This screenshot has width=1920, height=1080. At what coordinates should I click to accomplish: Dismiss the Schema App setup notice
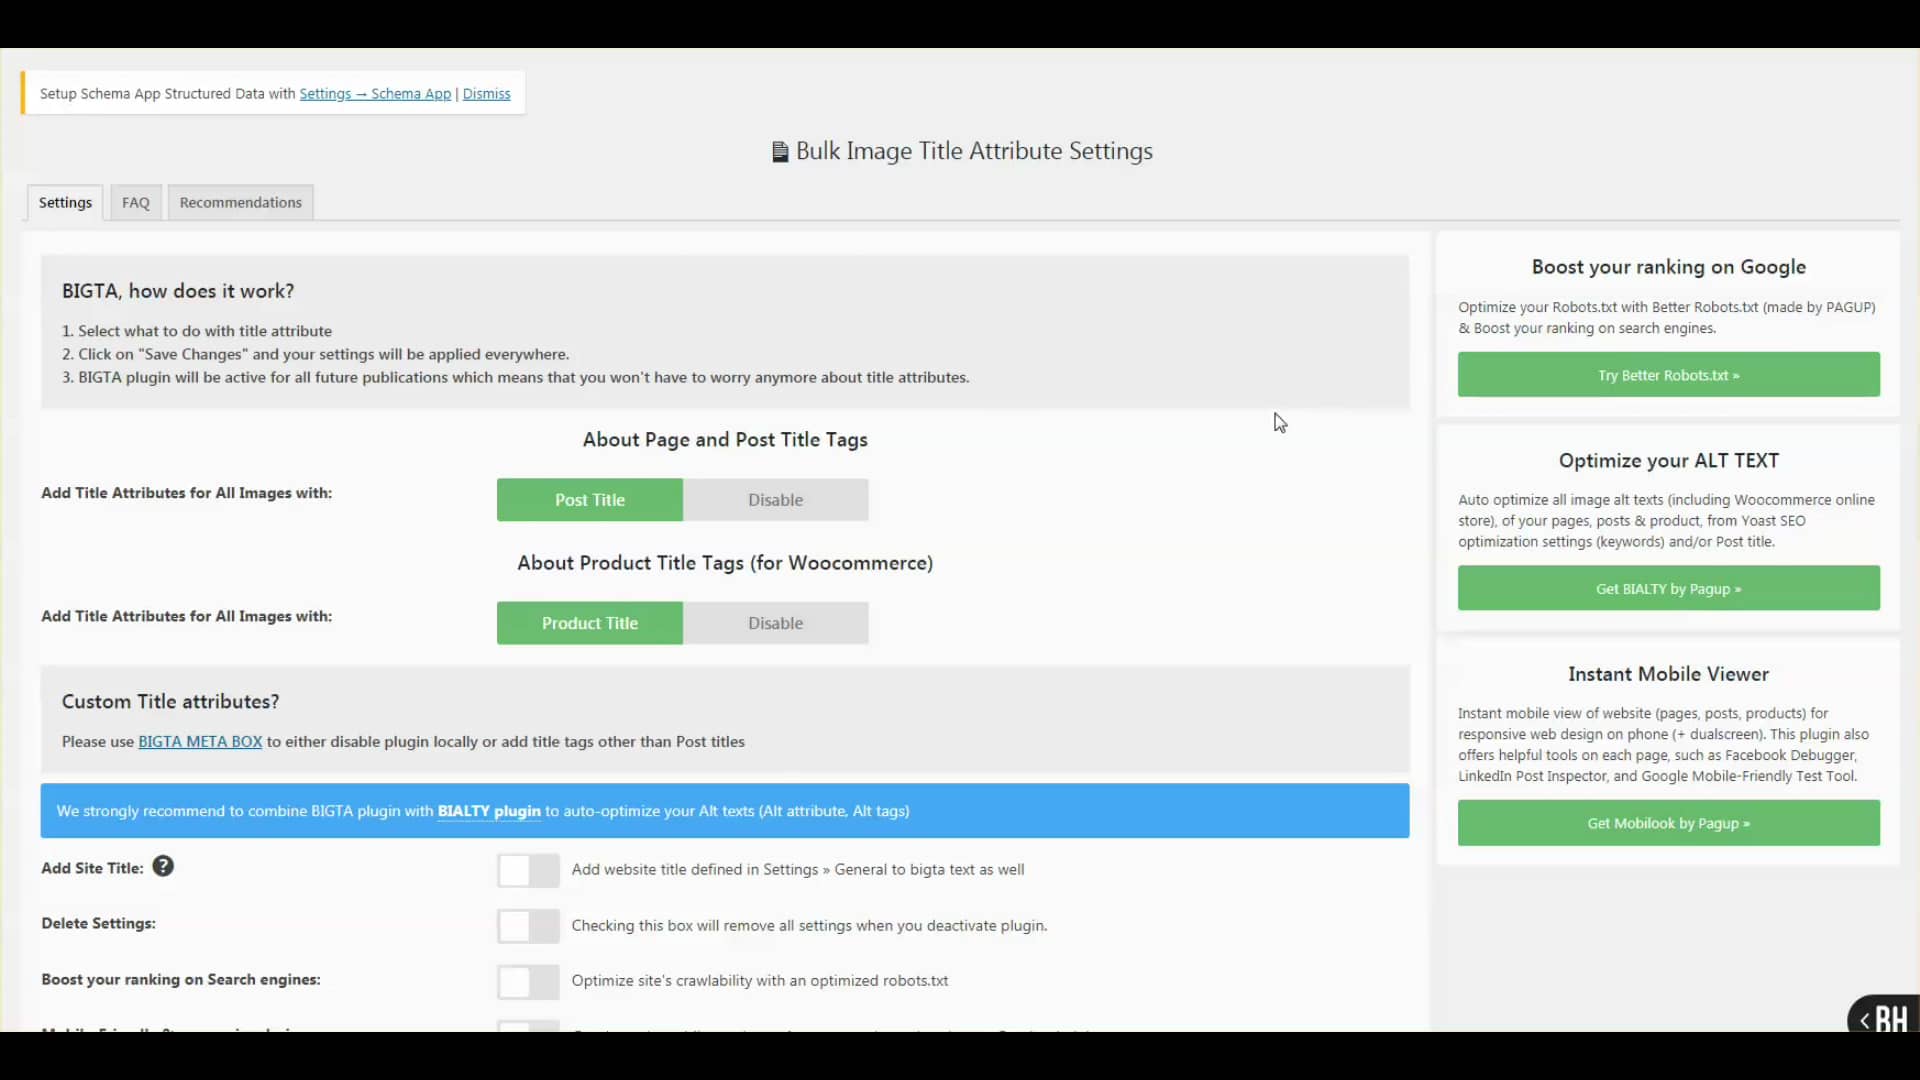pyautogui.click(x=486, y=93)
